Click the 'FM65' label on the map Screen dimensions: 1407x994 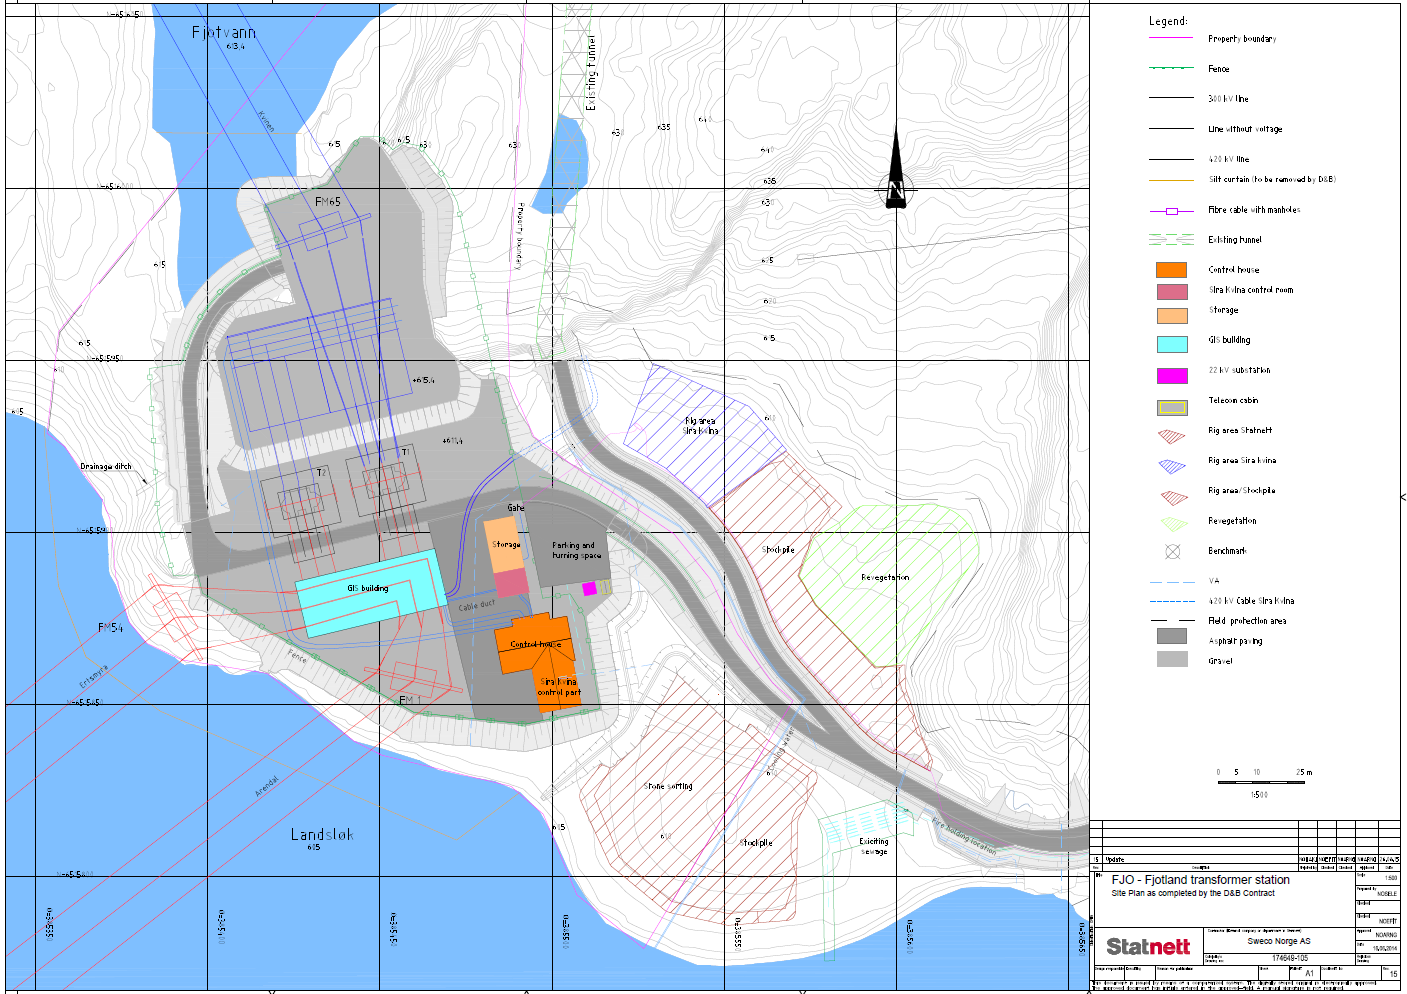tap(328, 202)
